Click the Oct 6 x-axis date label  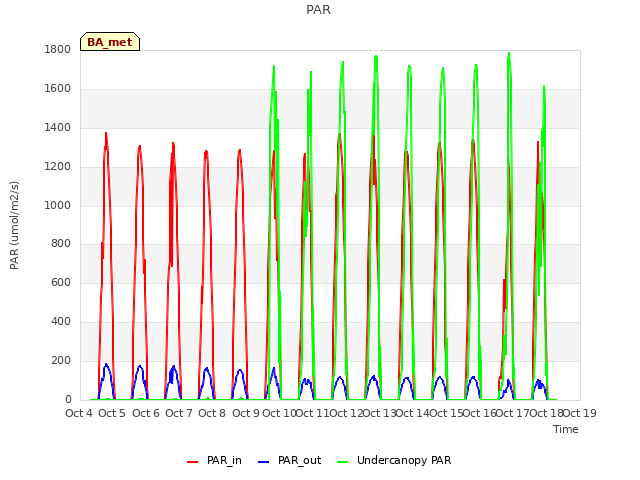146,413
